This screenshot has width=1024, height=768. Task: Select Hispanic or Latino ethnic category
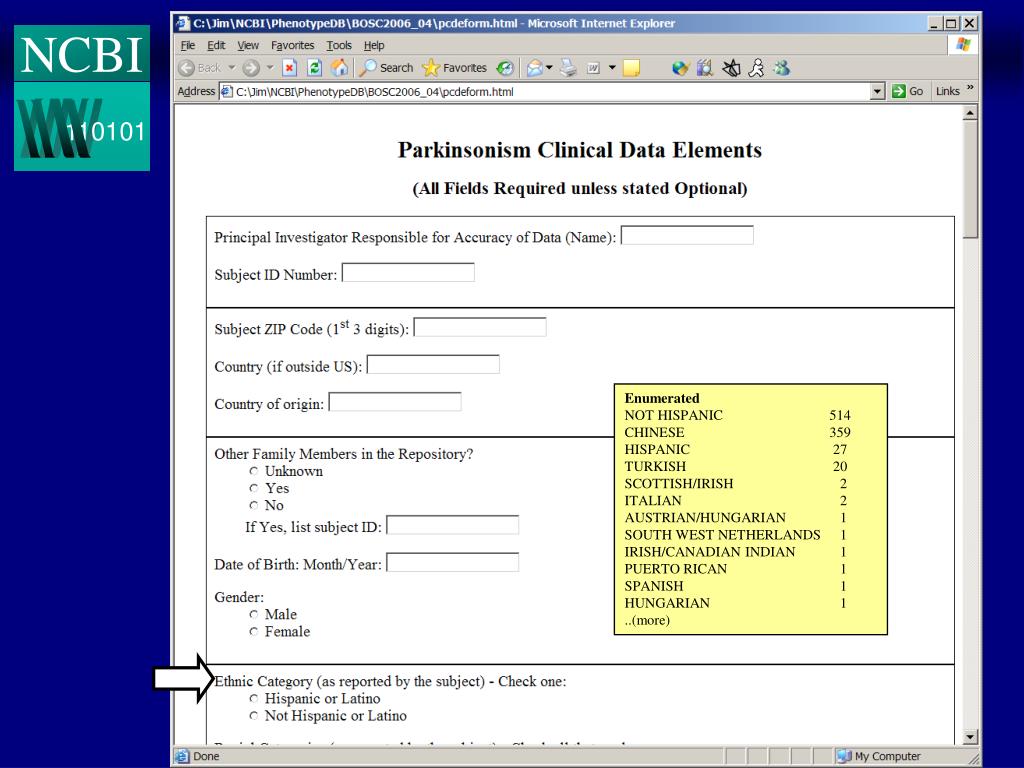[x=253, y=698]
